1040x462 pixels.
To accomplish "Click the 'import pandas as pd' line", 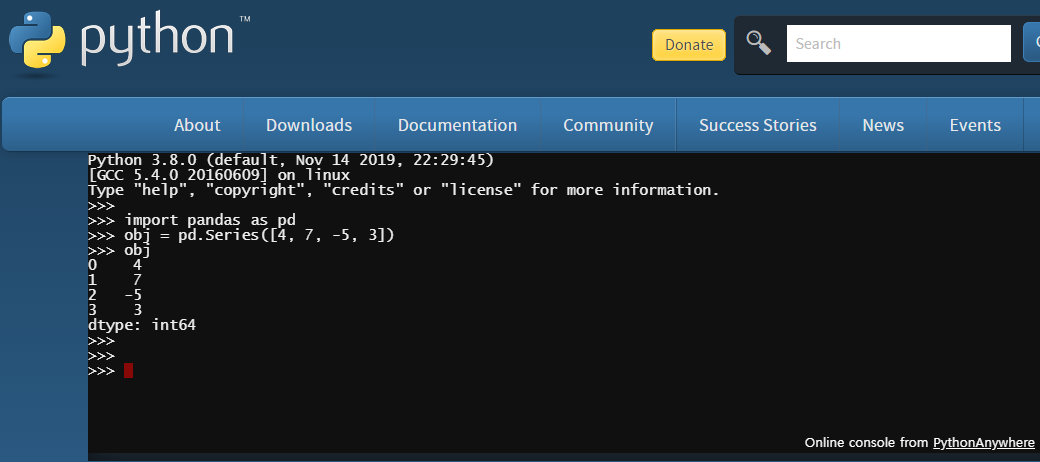I will click(x=192, y=220).
